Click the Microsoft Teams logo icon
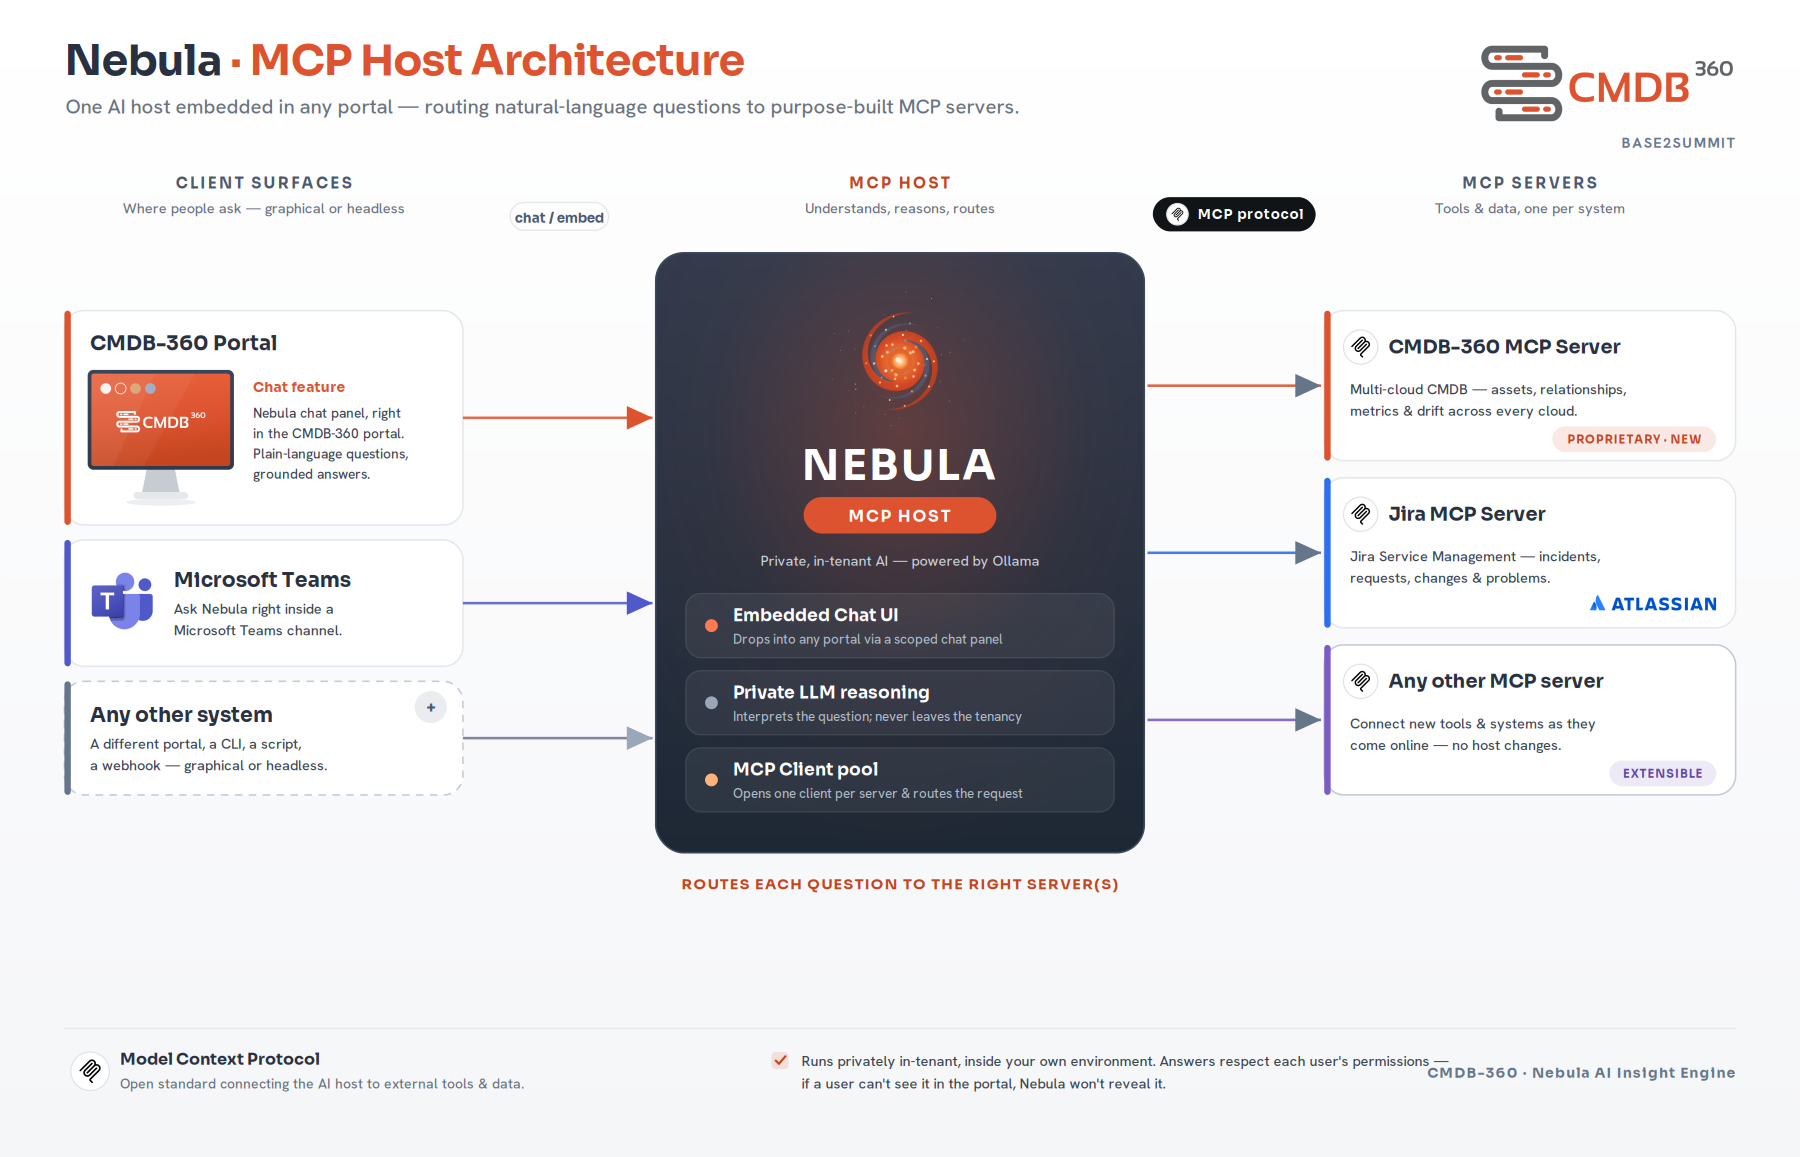This screenshot has width=1800, height=1157. tap(122, 601)
